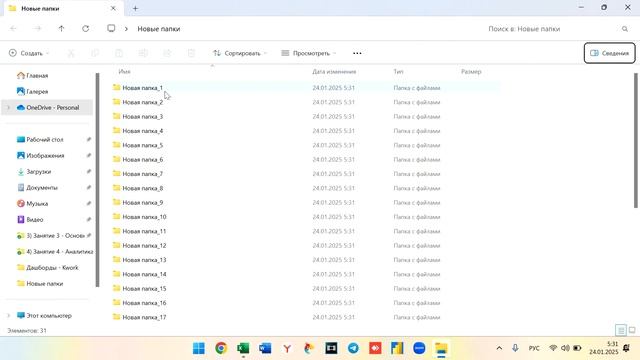640x360 pixels.
Task: Open the three-dots more options menu
Action: (x=357, y=53)
